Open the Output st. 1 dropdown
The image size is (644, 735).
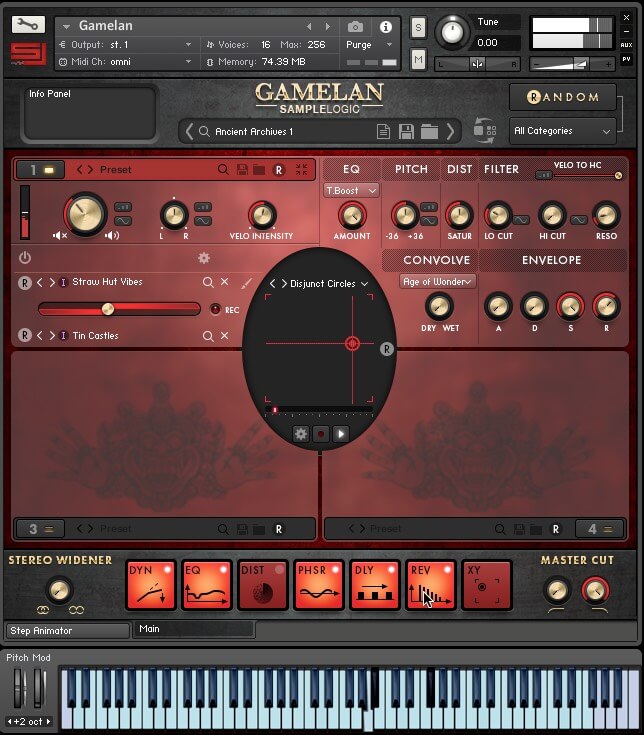[125, 45]
